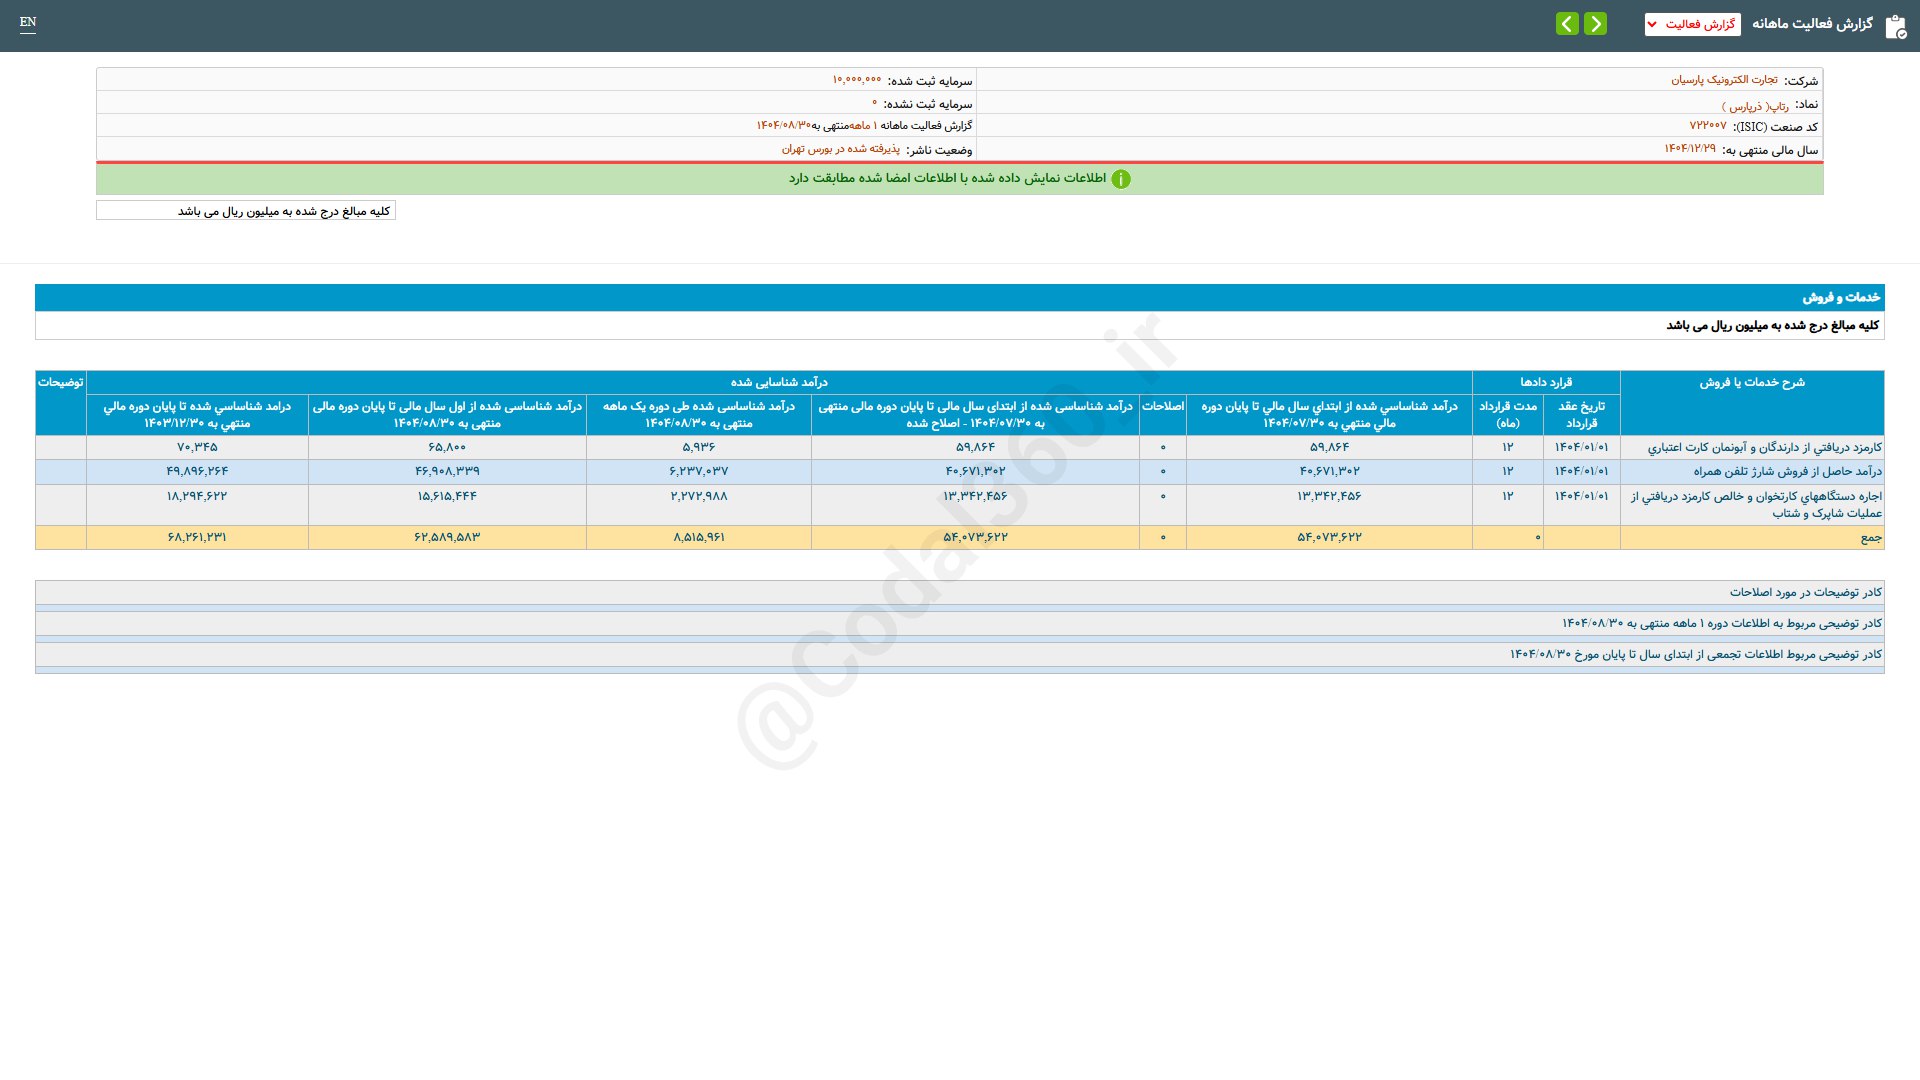Click the green left chevron navigation button
Image resolution: width=1920 pixels, height=1080 pixels.
tap(1567, 24)
